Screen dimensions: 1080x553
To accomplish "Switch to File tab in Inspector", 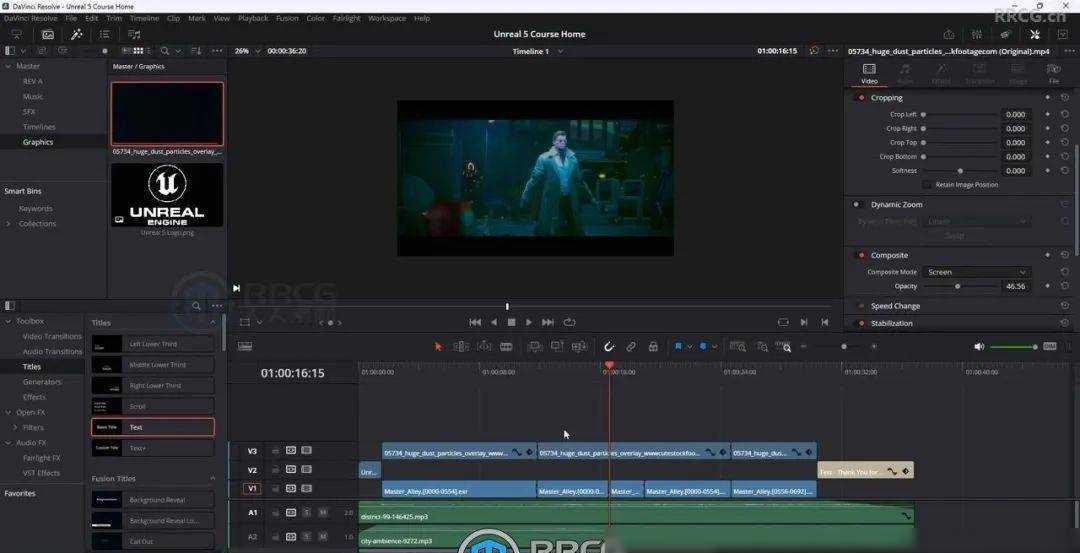I will [1054, 74].
